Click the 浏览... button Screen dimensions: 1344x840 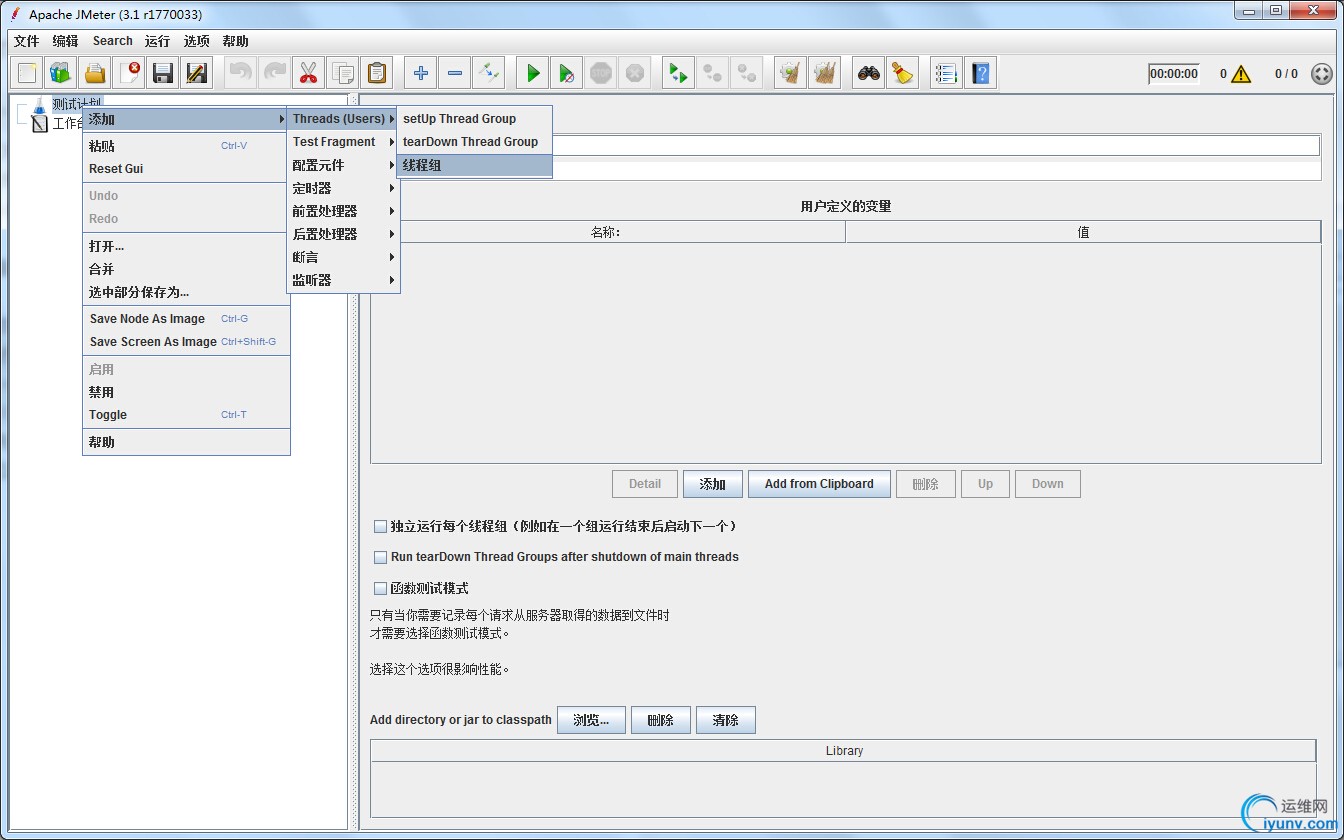tap(591, 720)
